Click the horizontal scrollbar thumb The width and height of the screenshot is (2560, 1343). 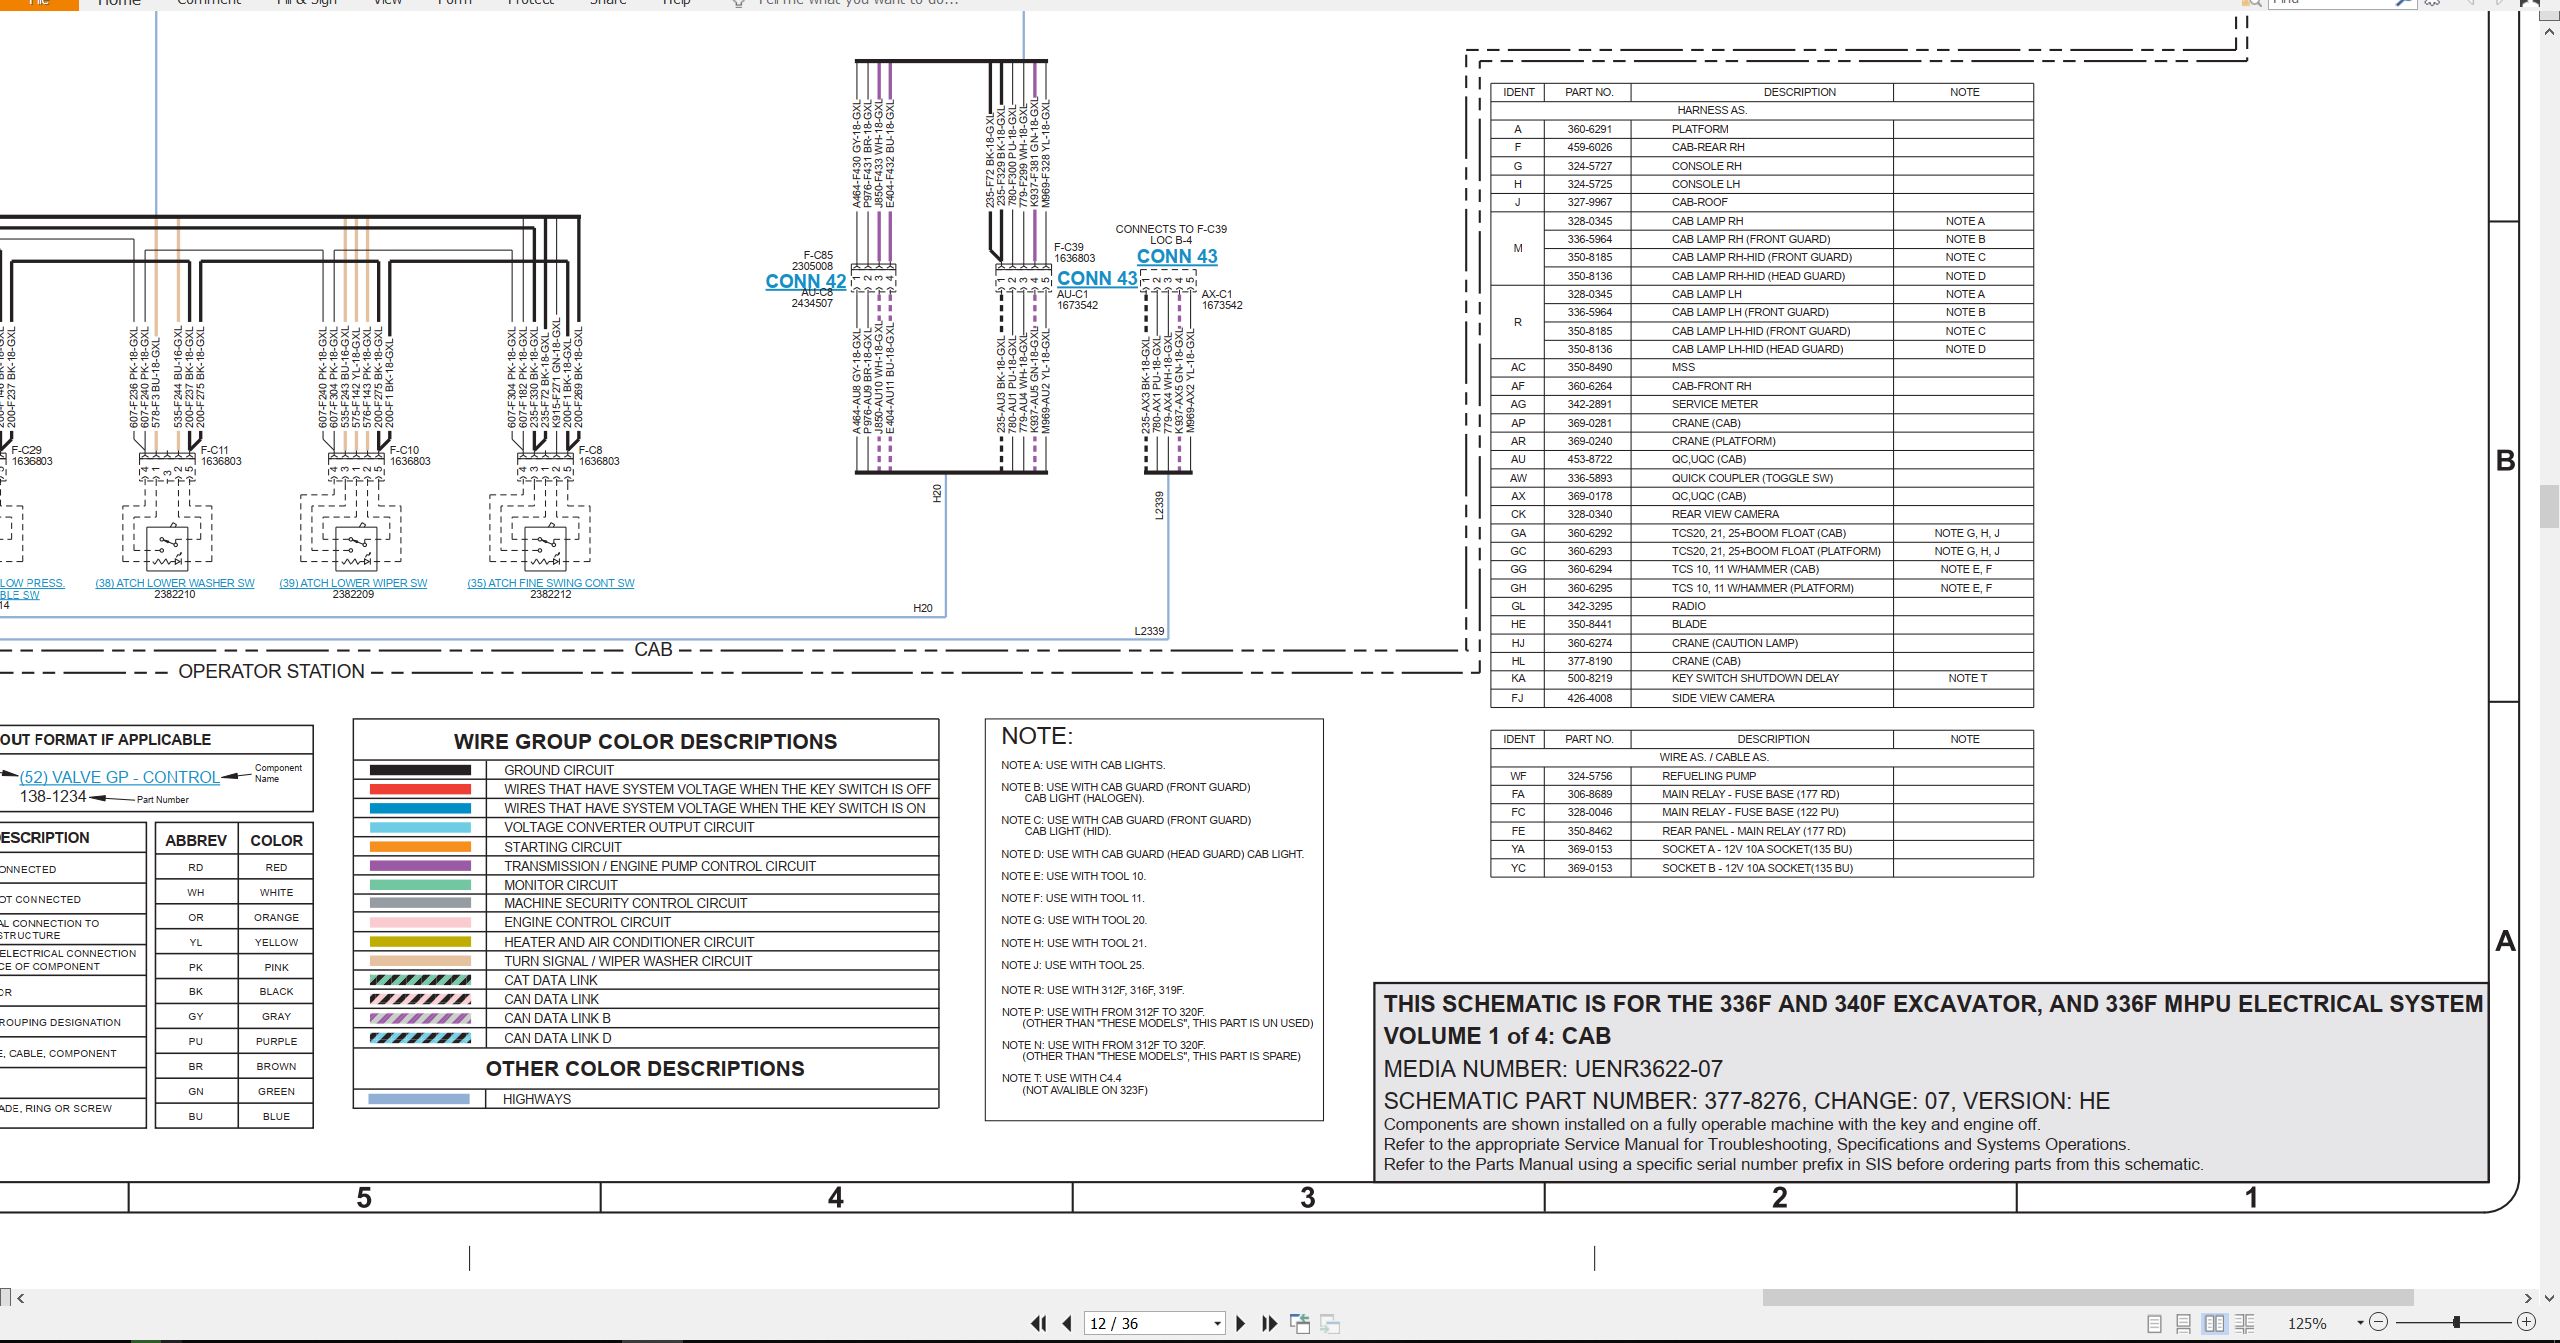[2088, 1297]
